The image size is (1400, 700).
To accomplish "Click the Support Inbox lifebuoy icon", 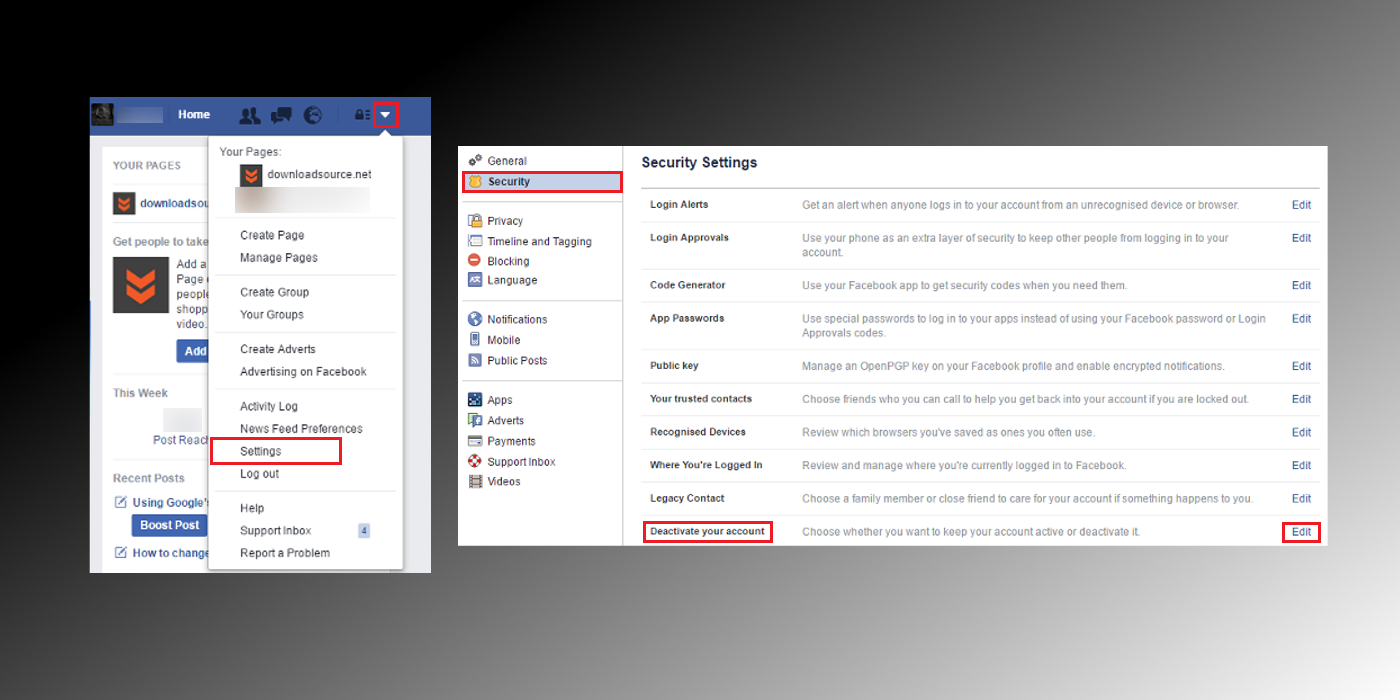I will point(475,461).
